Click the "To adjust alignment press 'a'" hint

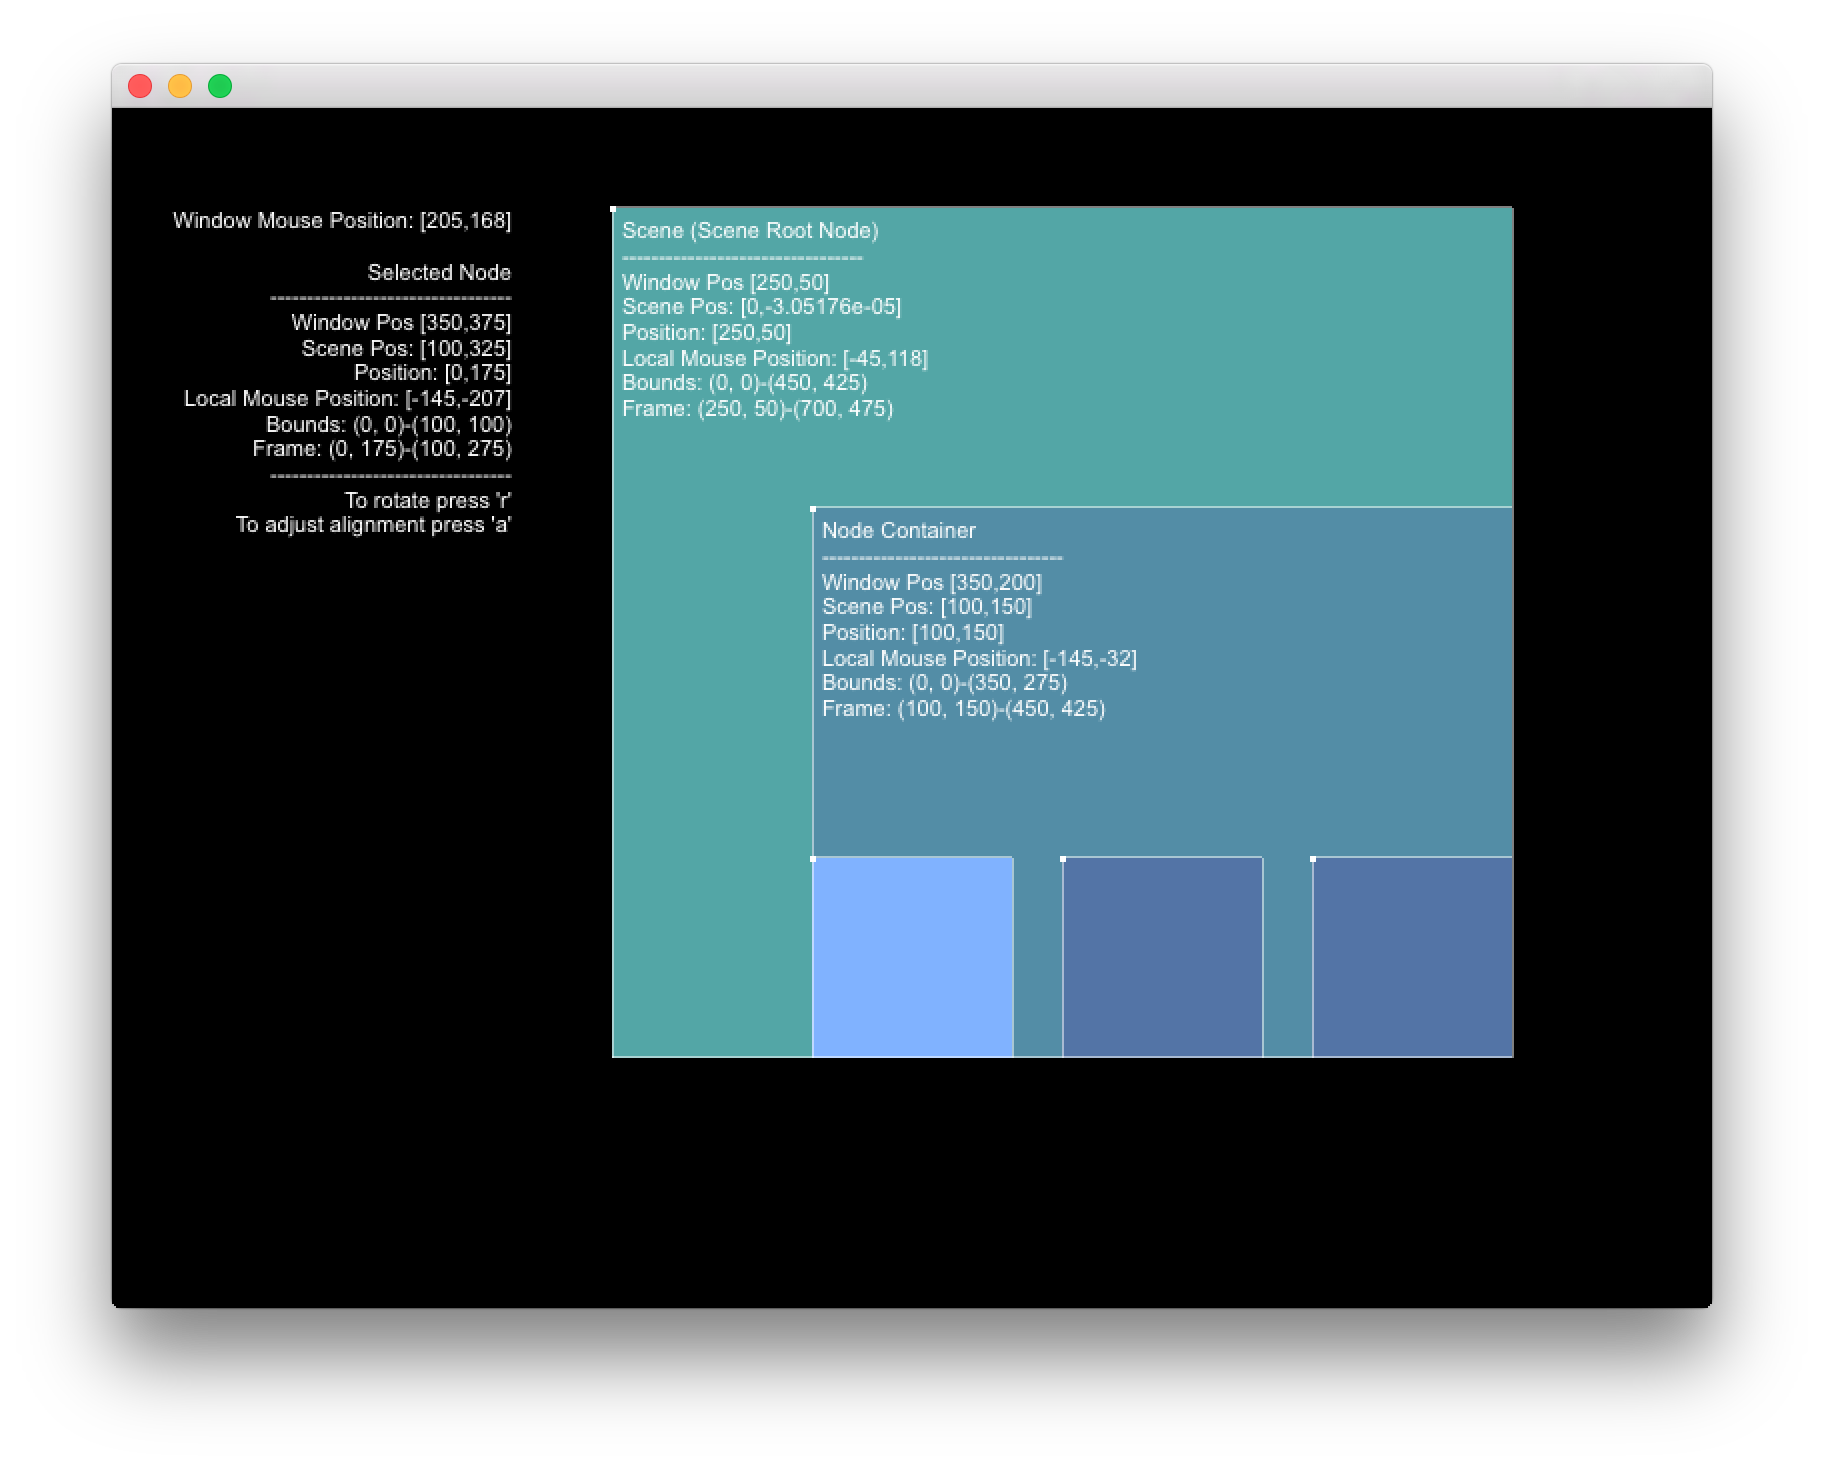coord(373,525)
